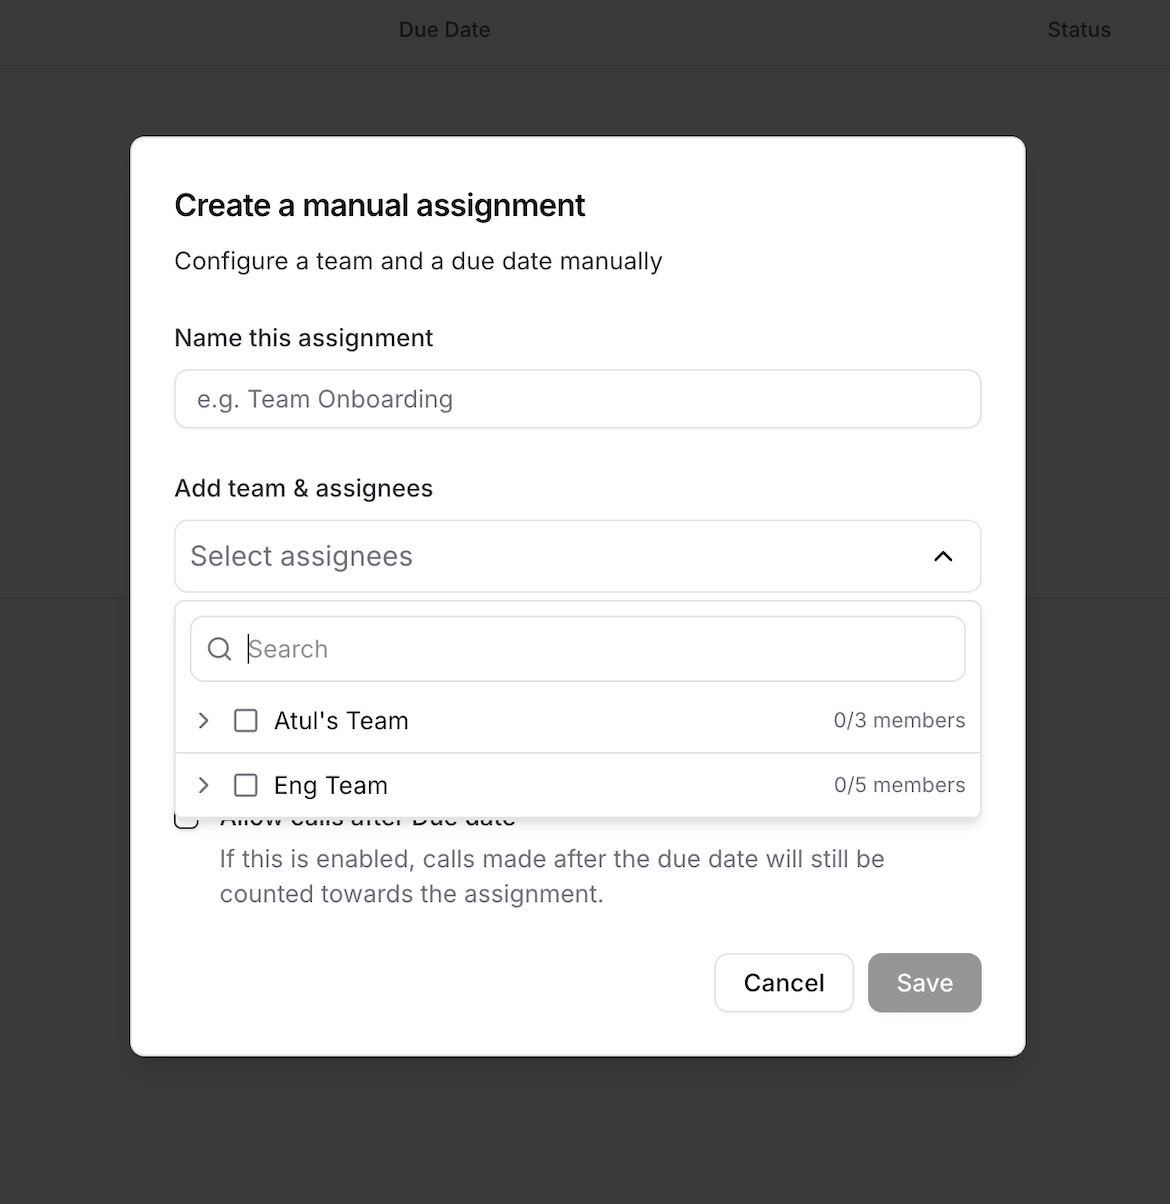Viewport: 1170px width, 1204px height.
Task: Select the Atul's Team row label
Action: [x=341, y=720]
